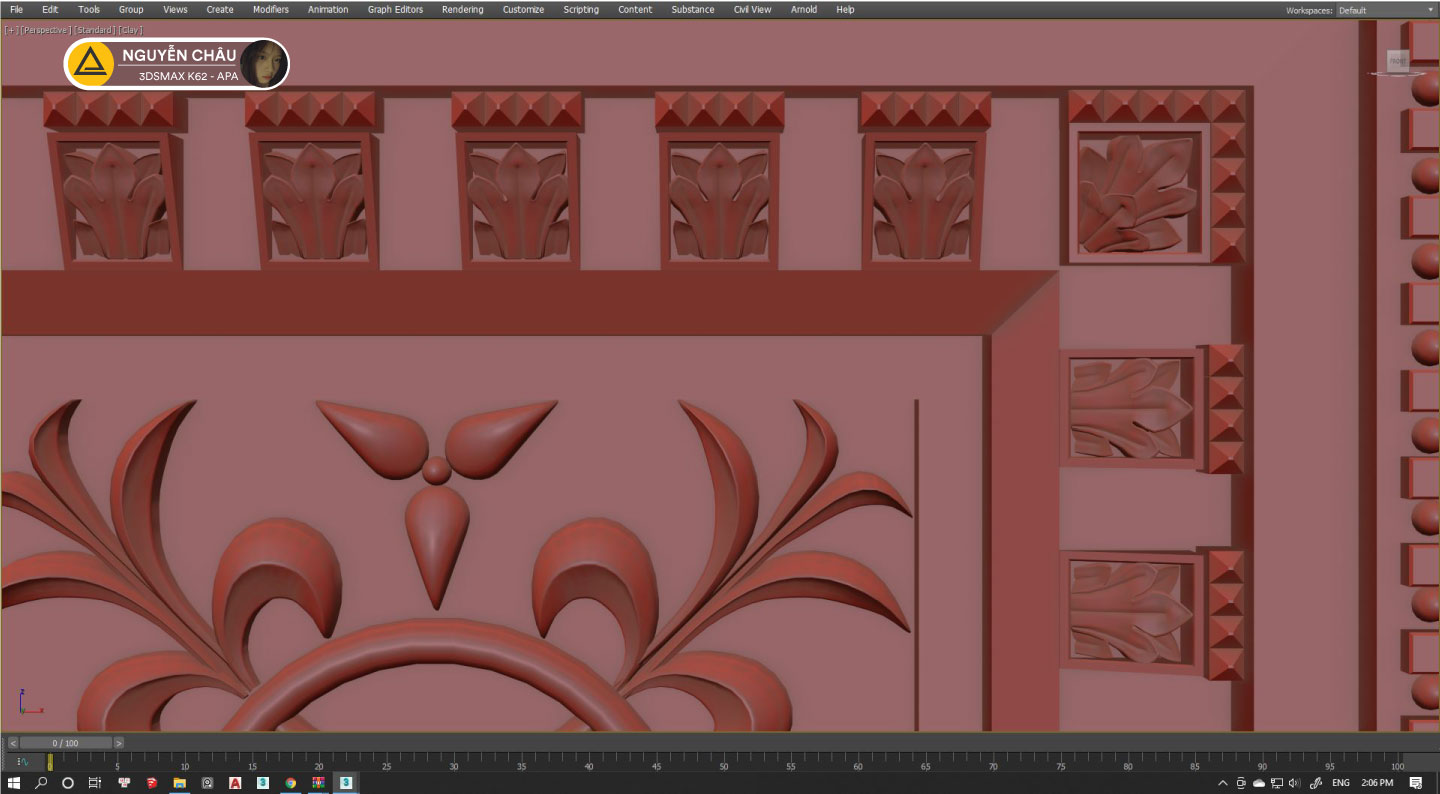The width and height of the screenshot is (1440, 794).
Task: Step to previous frame with left arrow button
Action: tap(13, 743)
